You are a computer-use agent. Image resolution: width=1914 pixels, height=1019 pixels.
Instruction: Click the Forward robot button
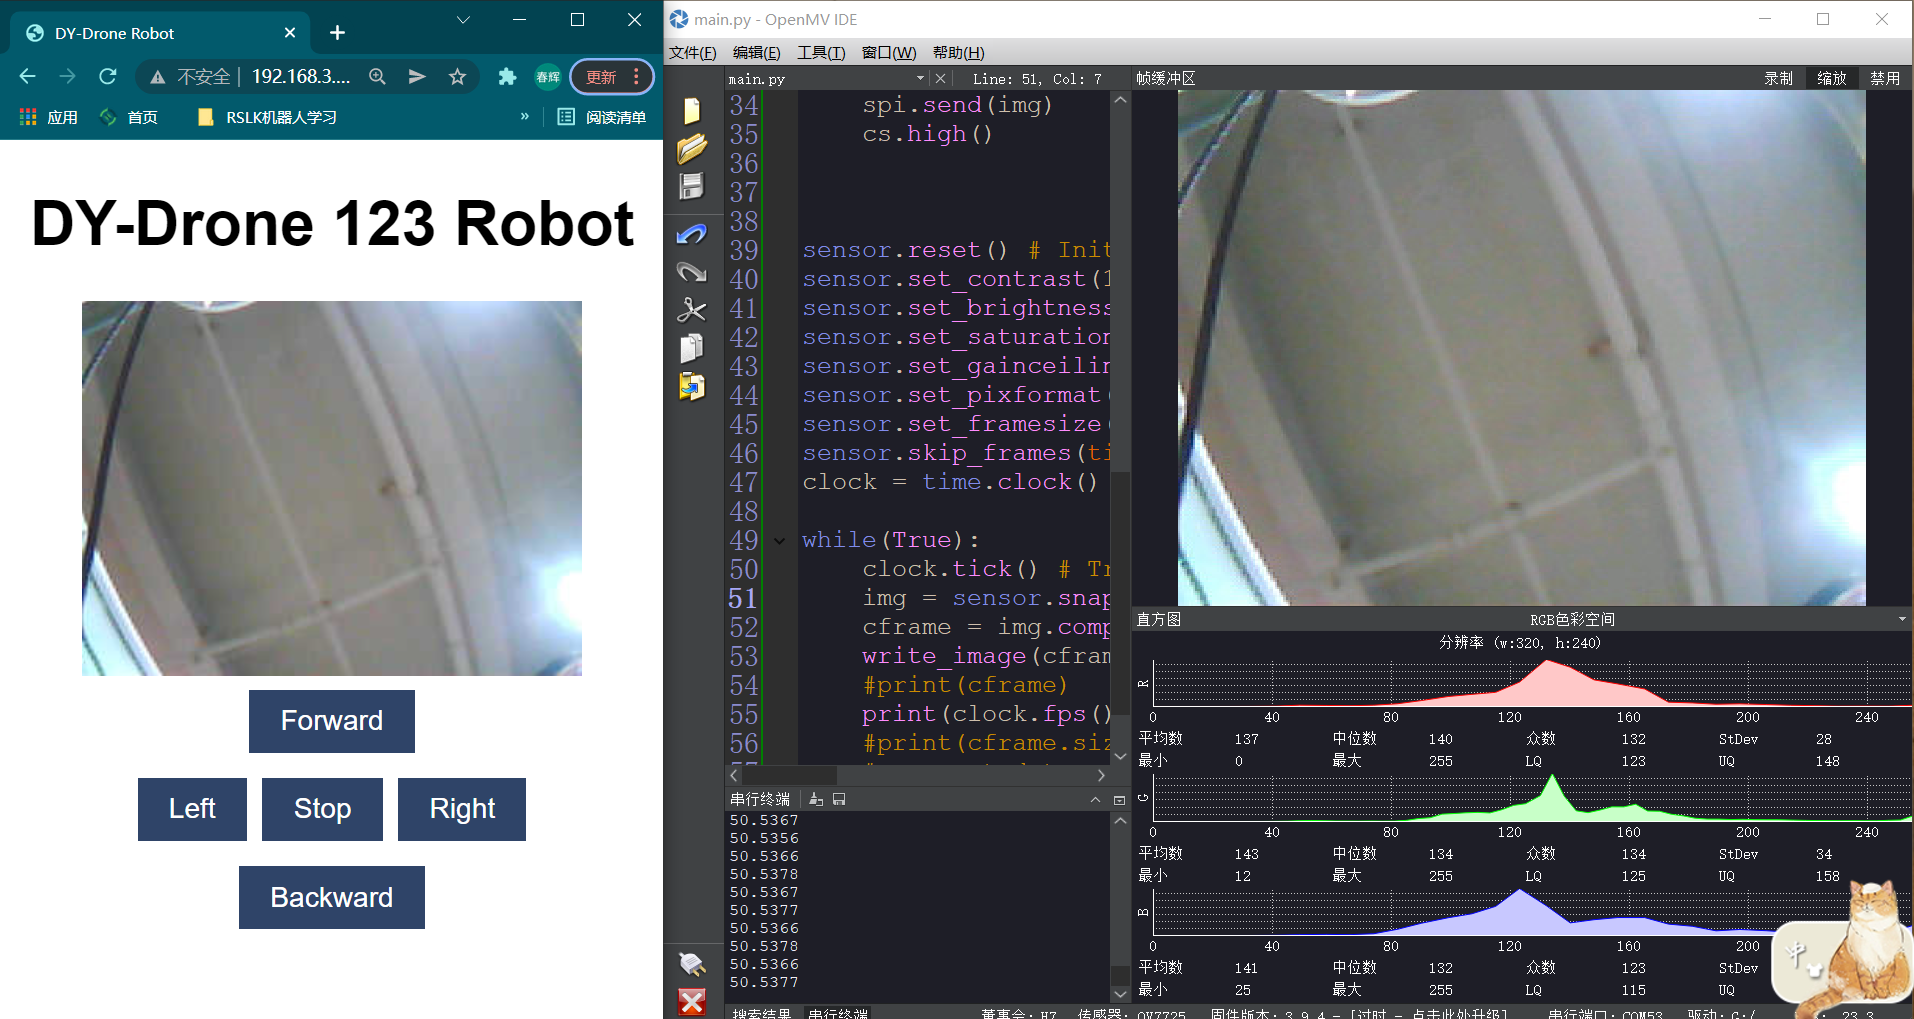(x=332, y=721)
